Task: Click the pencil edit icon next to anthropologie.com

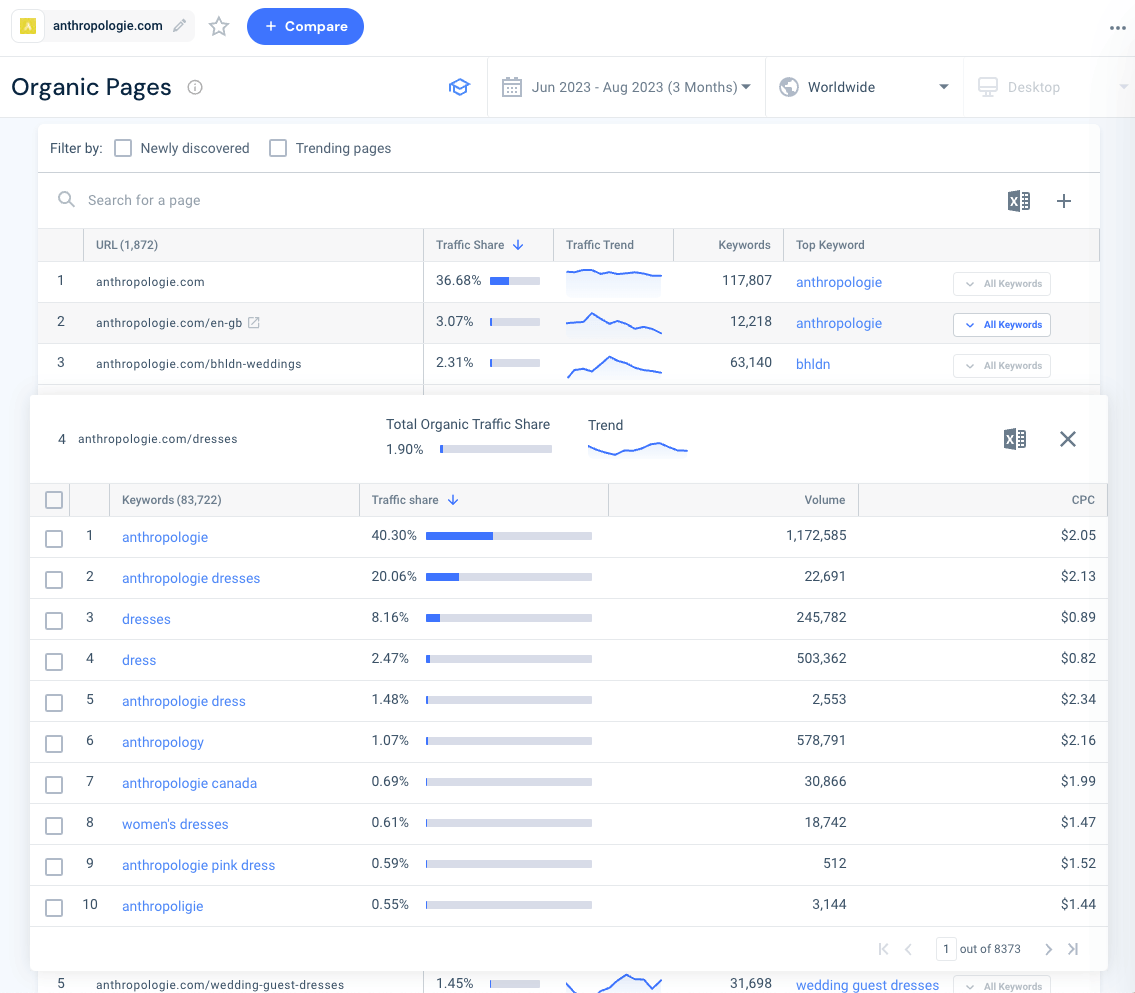Action: [180, 26]
